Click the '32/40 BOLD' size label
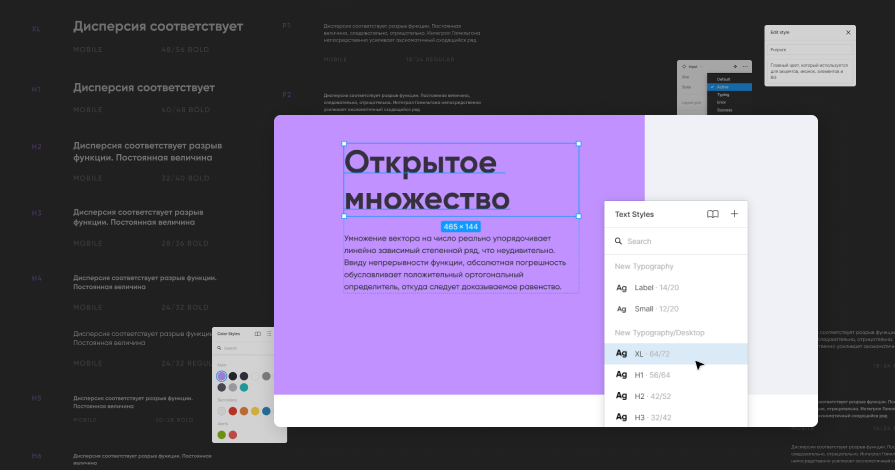This screenshot has width=895, height=470. [x=186, y=178]
